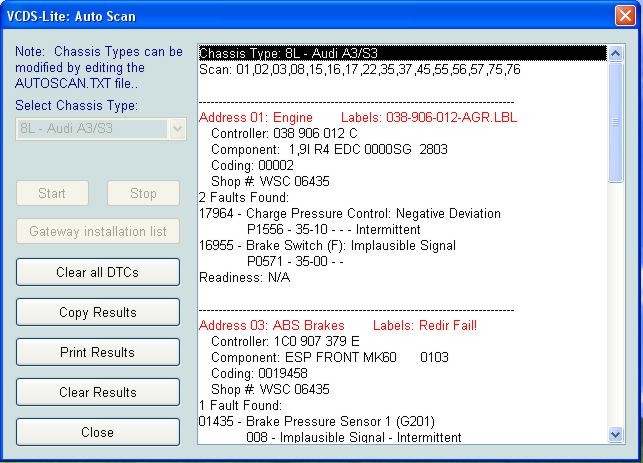Click 'Address 03: ABS Brakes' heading
Image resolution: width=643 pixels, height=463 pixels.
272,326
